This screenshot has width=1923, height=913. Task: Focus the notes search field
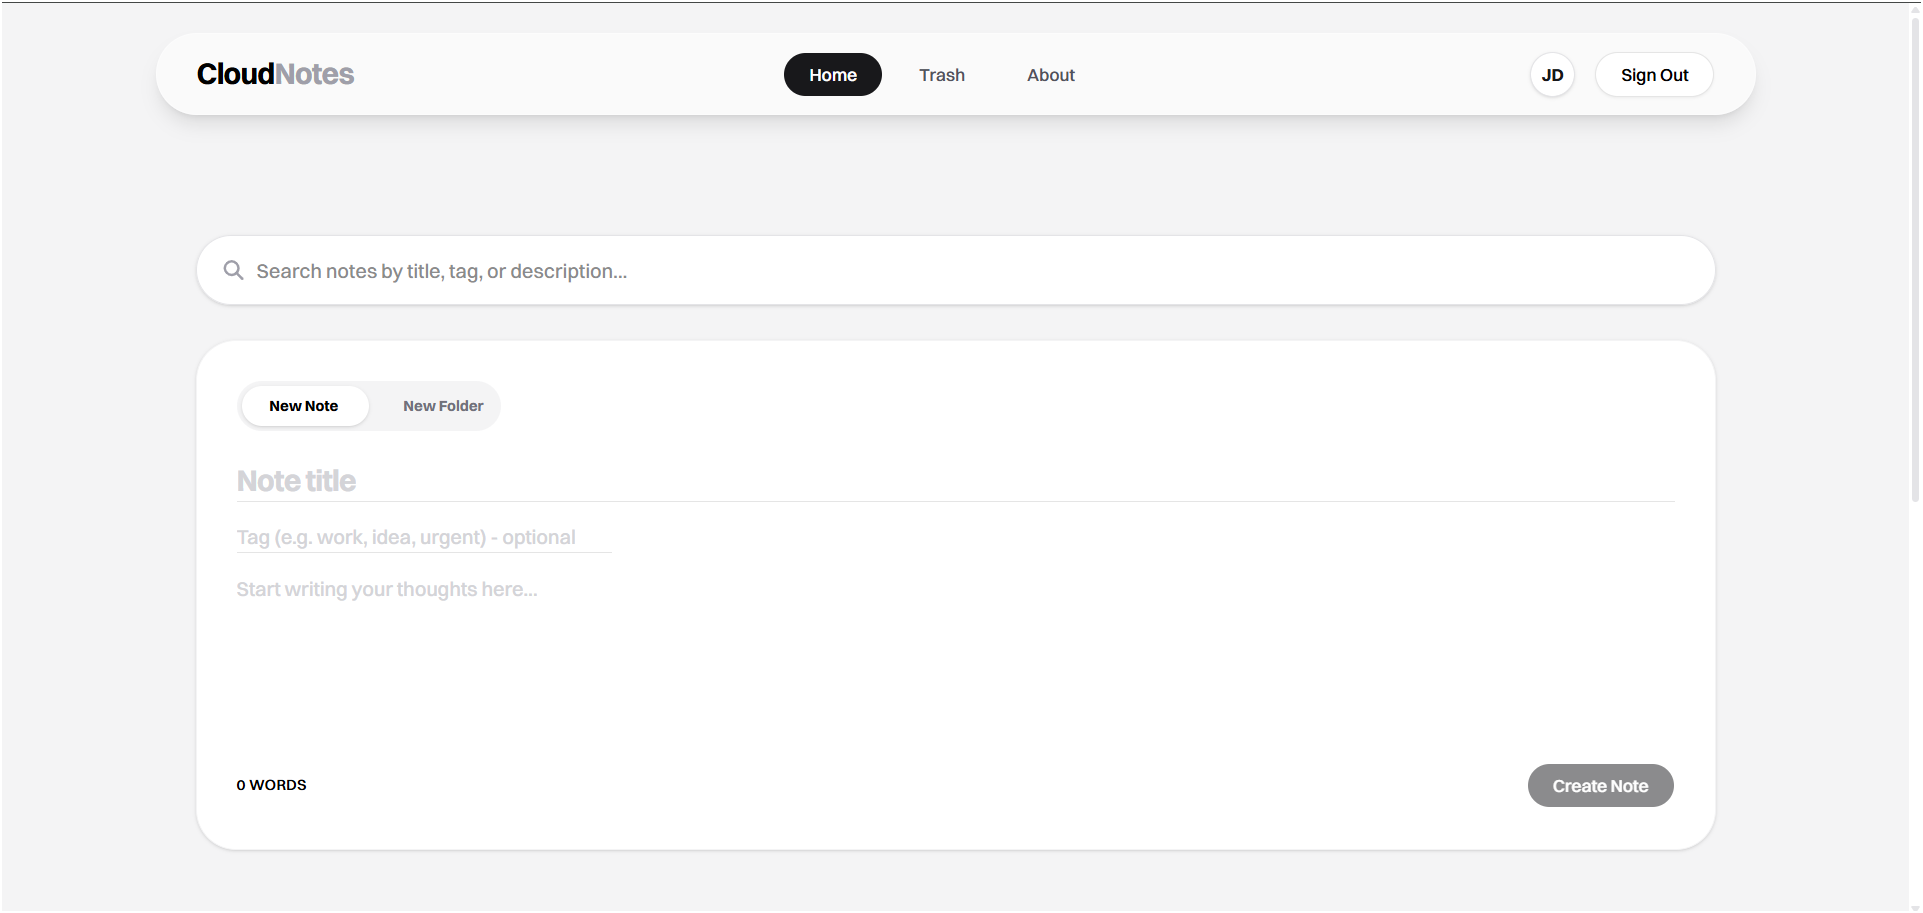(956, 270)
